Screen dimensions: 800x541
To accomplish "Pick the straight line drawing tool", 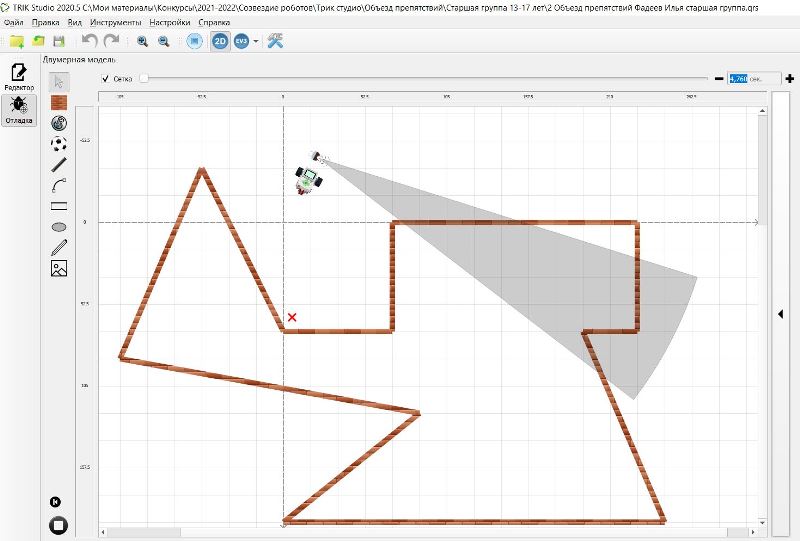I will [59, 164].
